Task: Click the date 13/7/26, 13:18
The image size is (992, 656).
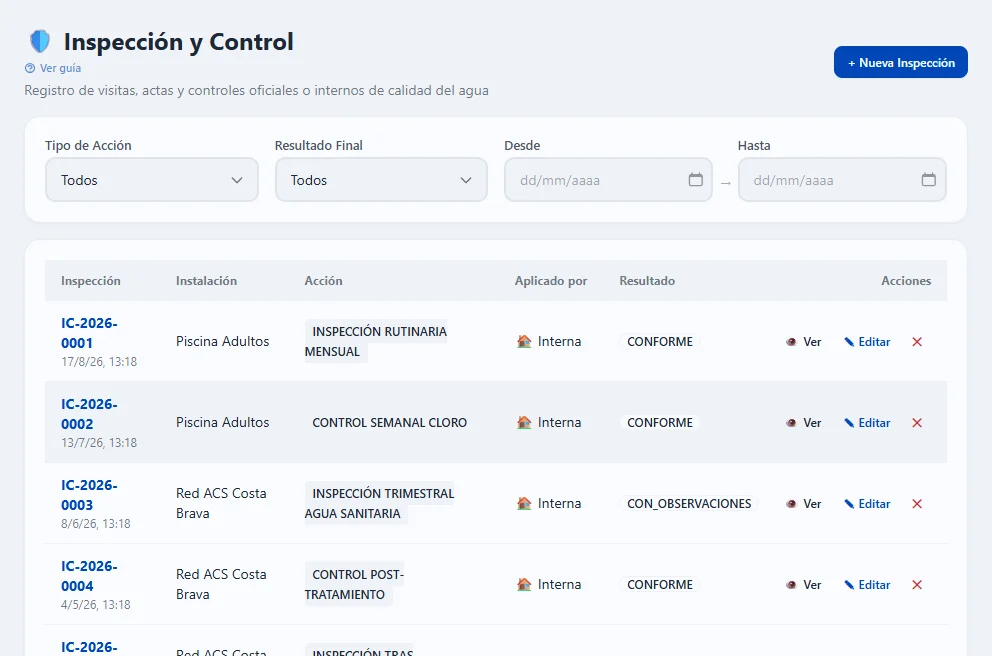Action: click(x=99, y=443)
